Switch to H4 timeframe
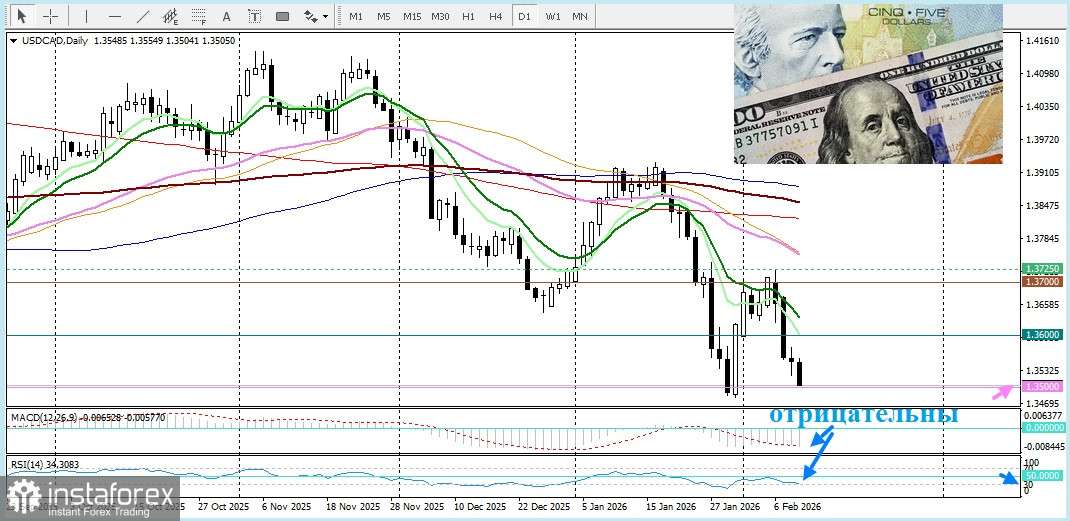 pyautogui.click(x=496, y=16)
